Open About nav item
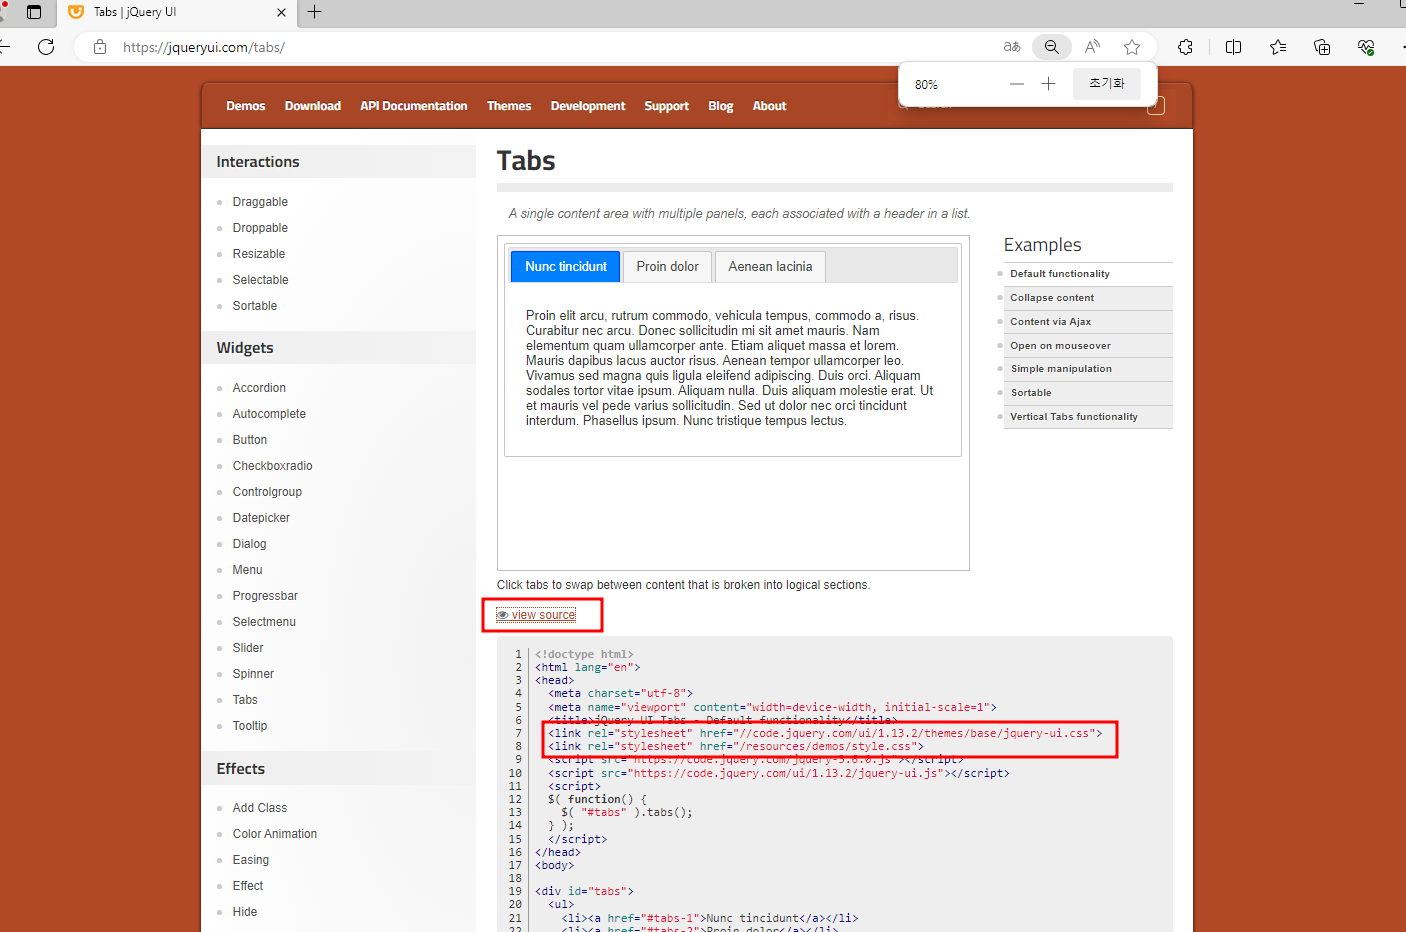 770,106
